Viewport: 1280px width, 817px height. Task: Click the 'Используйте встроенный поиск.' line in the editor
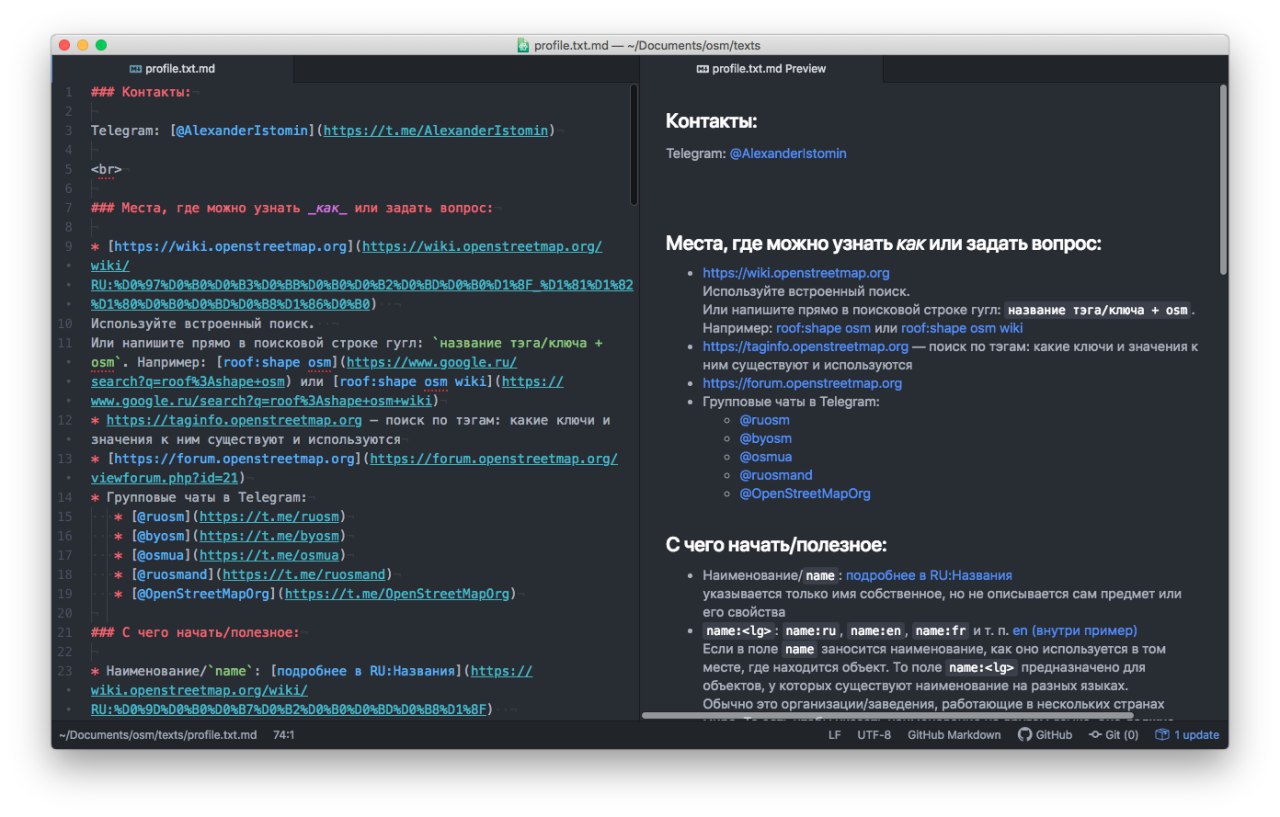click(x=203, y=323)
